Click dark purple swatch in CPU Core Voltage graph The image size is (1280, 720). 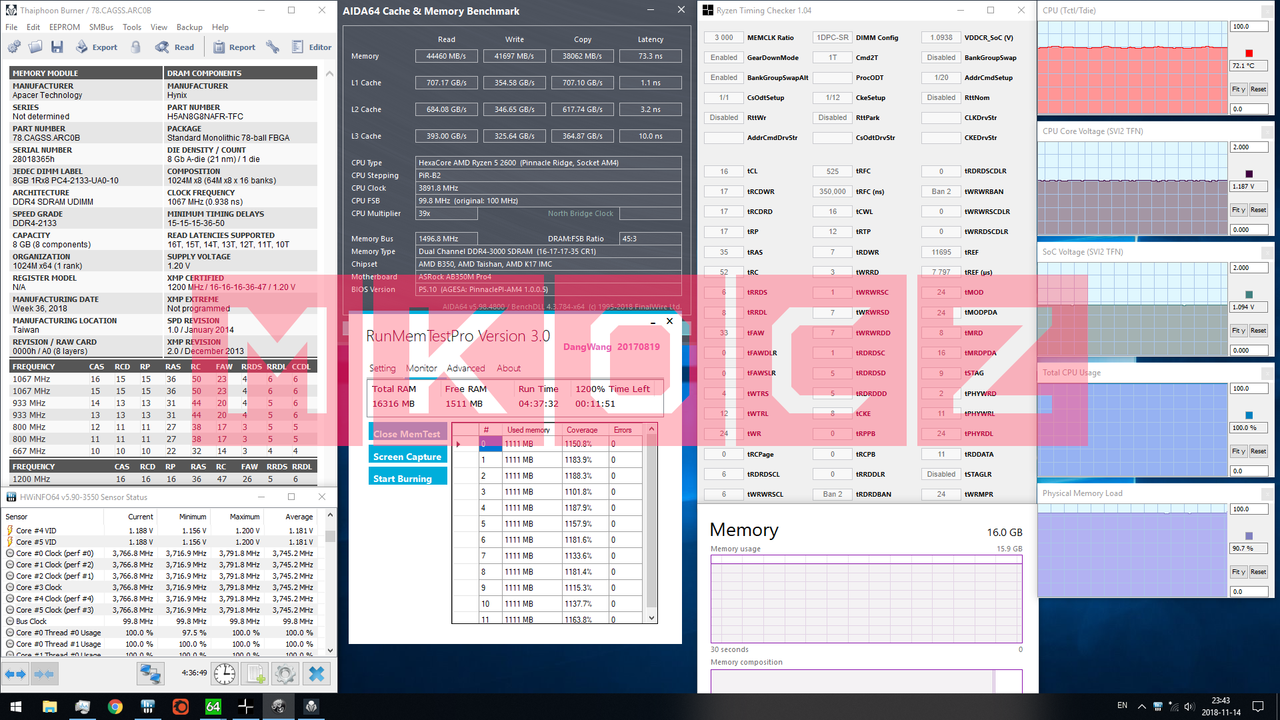(1248, 173)
